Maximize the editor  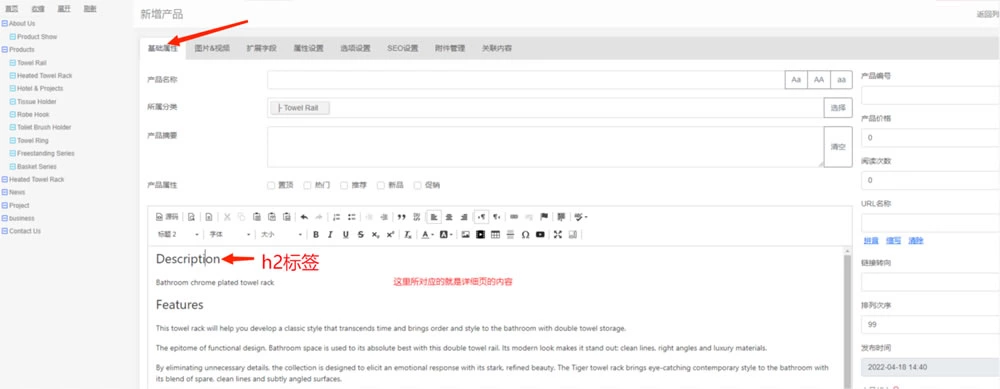coord(557,235)
